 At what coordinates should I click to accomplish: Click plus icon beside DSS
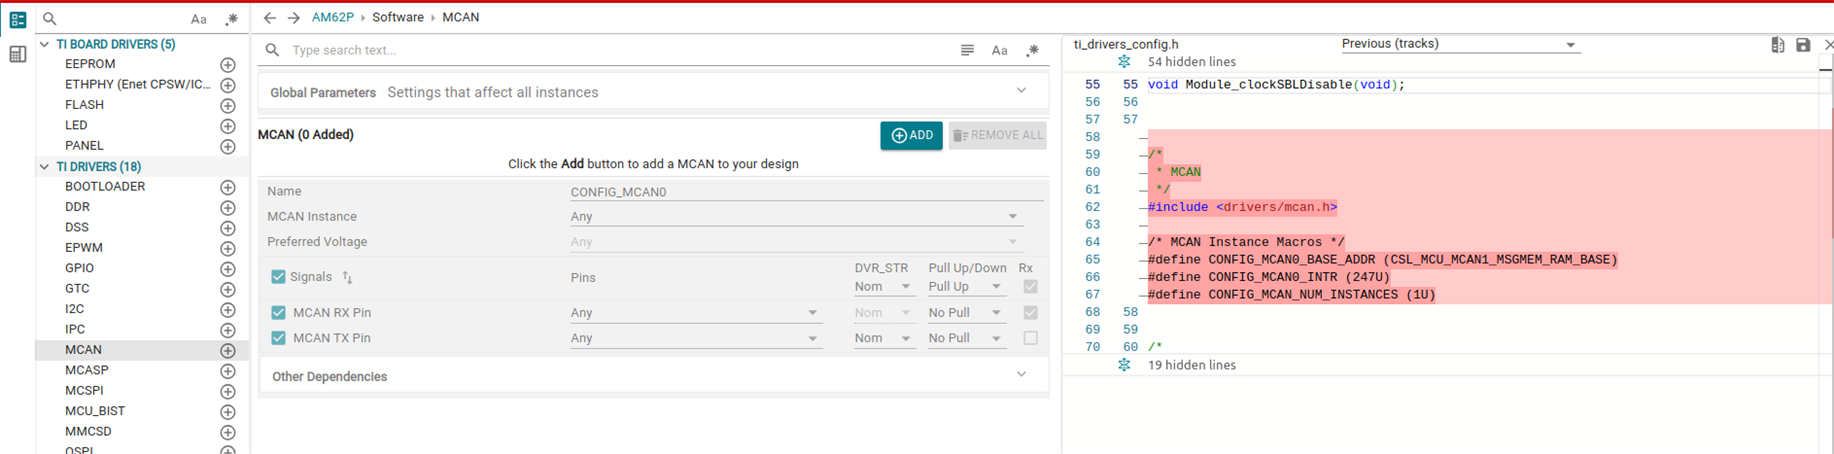[x=228, y=228]
